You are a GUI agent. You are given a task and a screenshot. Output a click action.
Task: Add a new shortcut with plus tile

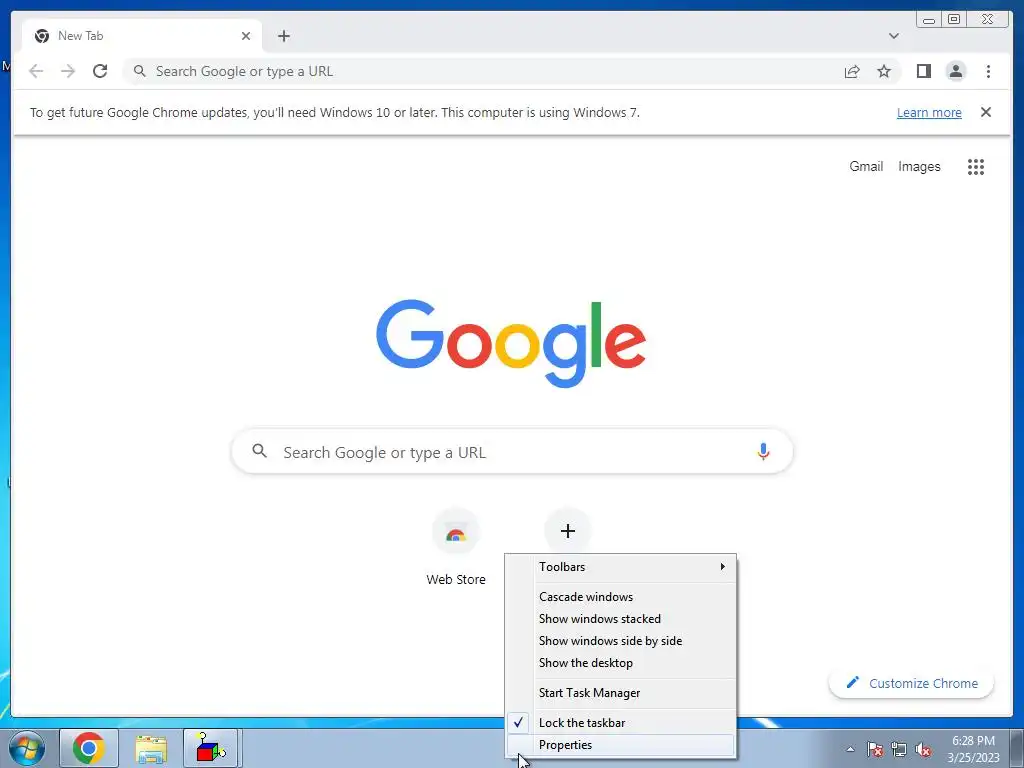click(568, 531)
